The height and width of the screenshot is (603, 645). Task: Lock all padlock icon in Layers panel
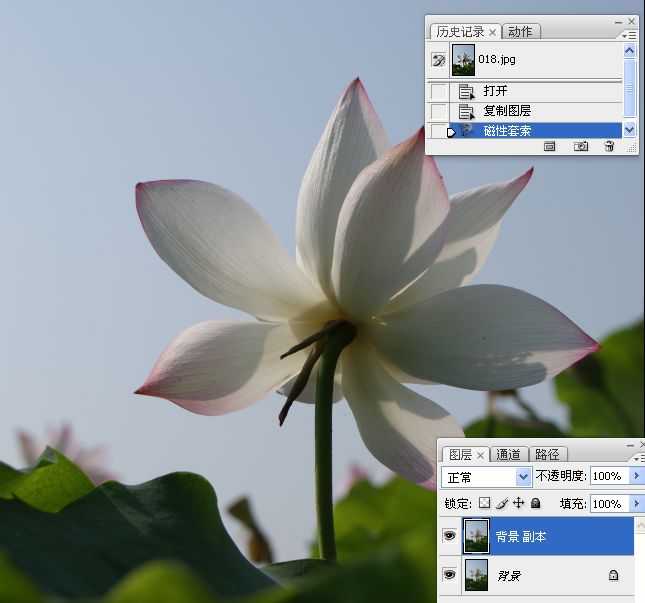pyautogui.click(x=535, y=503)
